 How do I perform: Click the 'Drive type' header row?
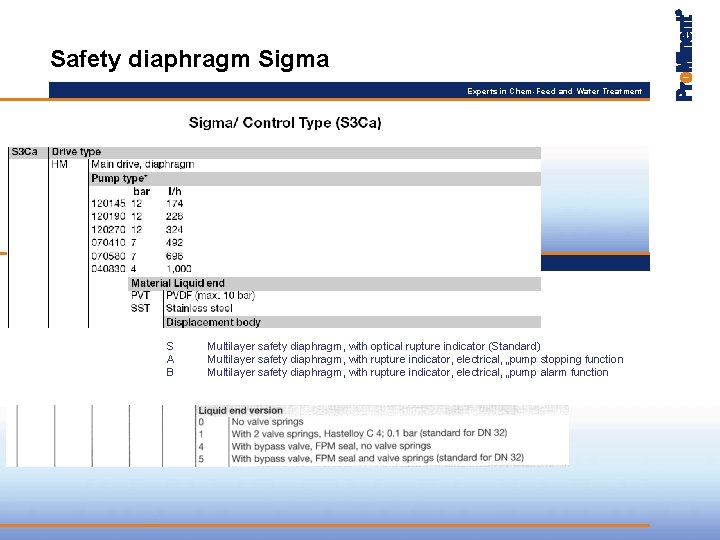pos(295,152)
